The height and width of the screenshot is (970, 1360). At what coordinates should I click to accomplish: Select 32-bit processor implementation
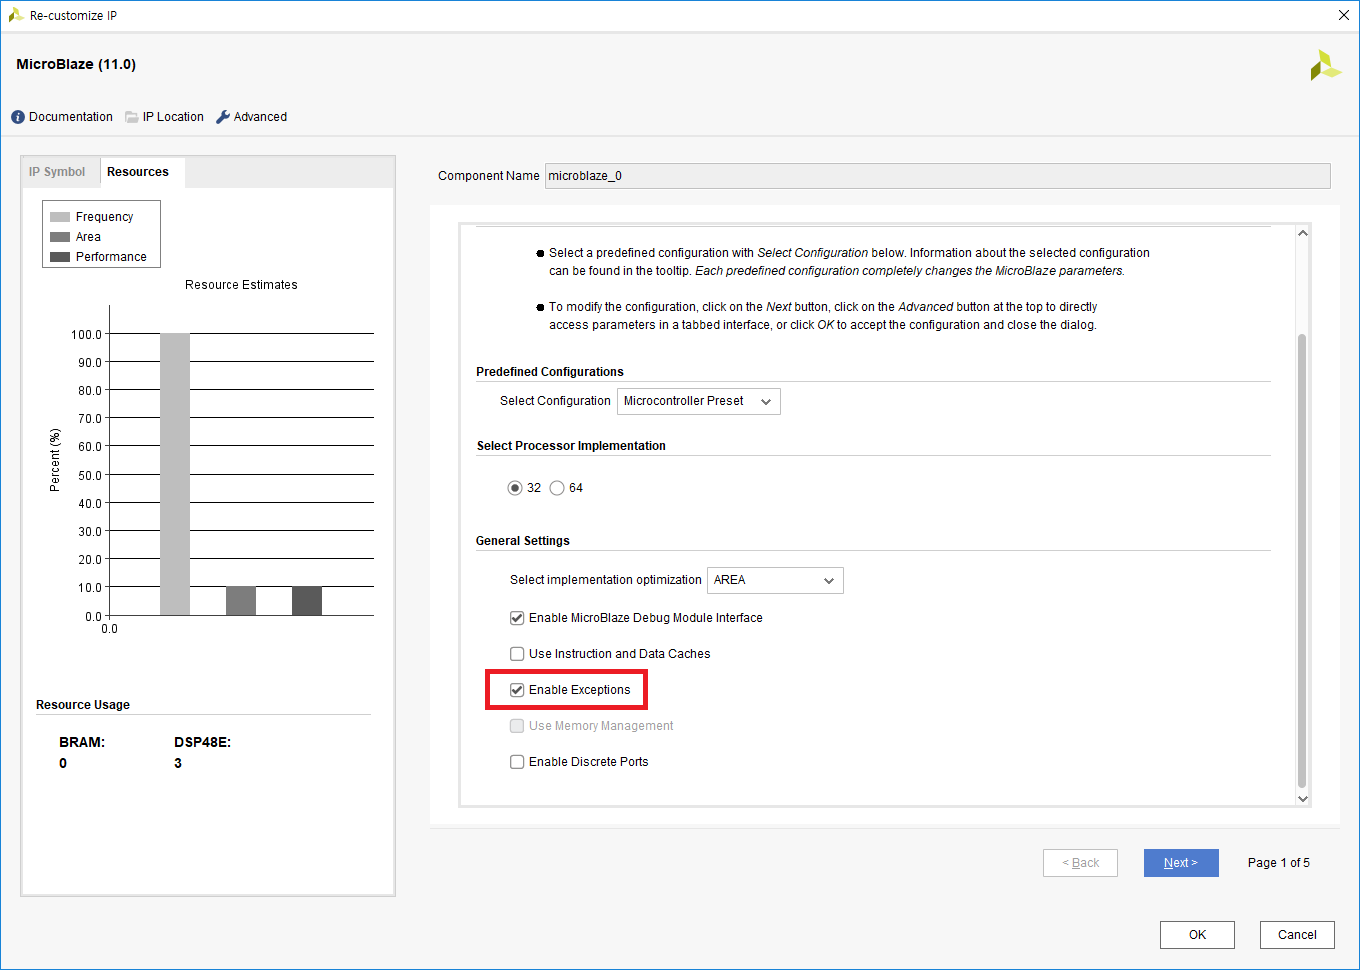[515, 488]
